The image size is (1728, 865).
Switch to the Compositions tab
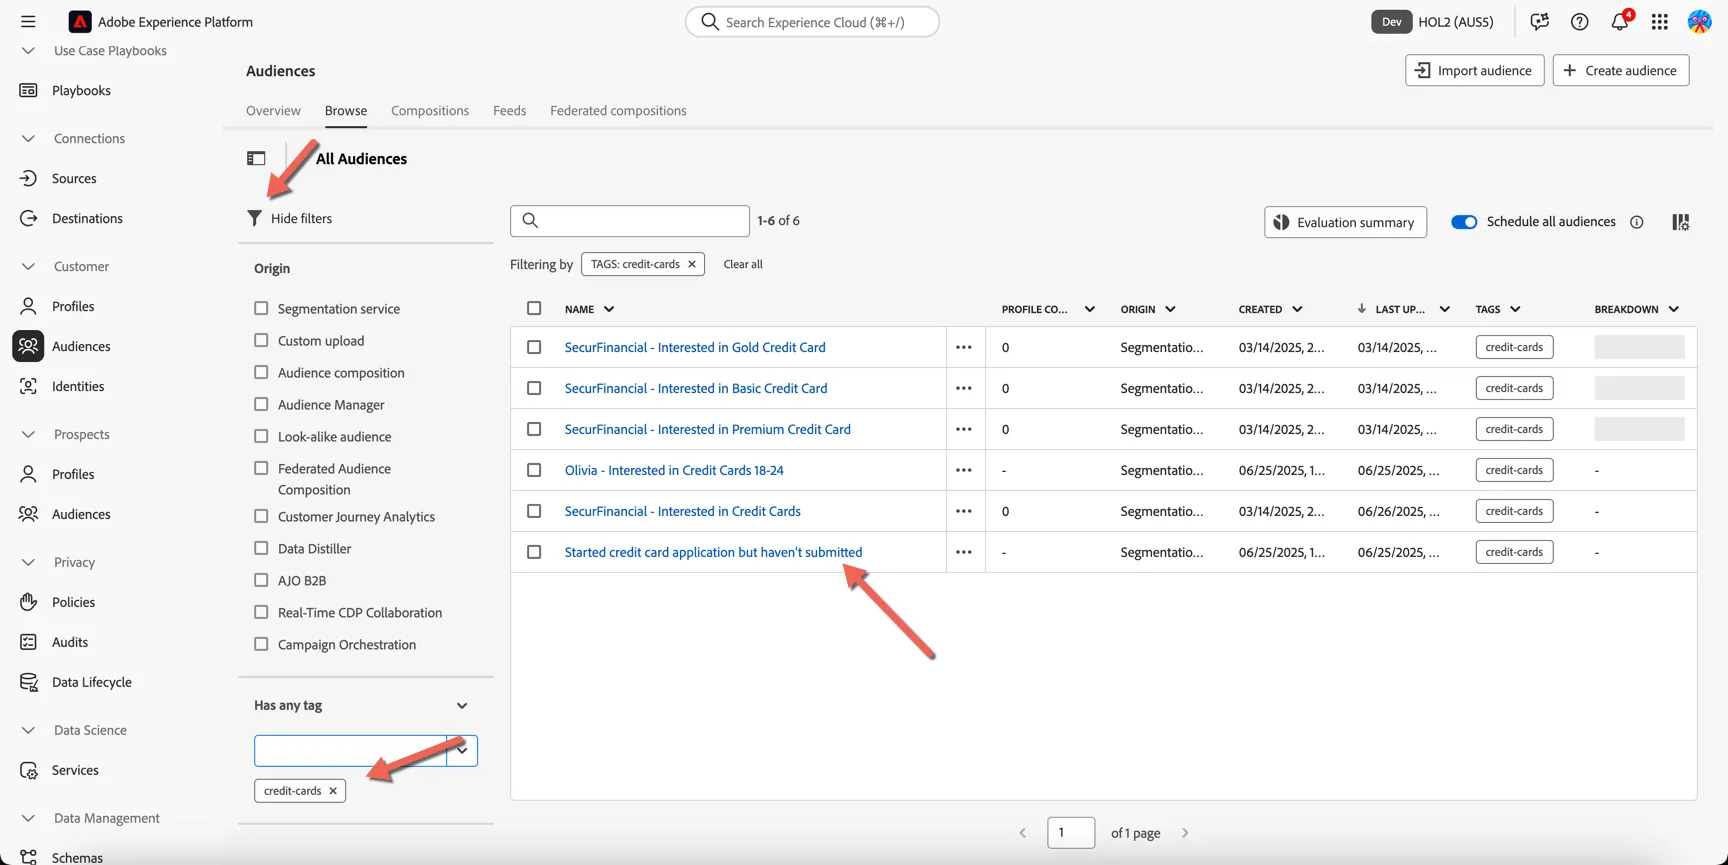[430, 110]
